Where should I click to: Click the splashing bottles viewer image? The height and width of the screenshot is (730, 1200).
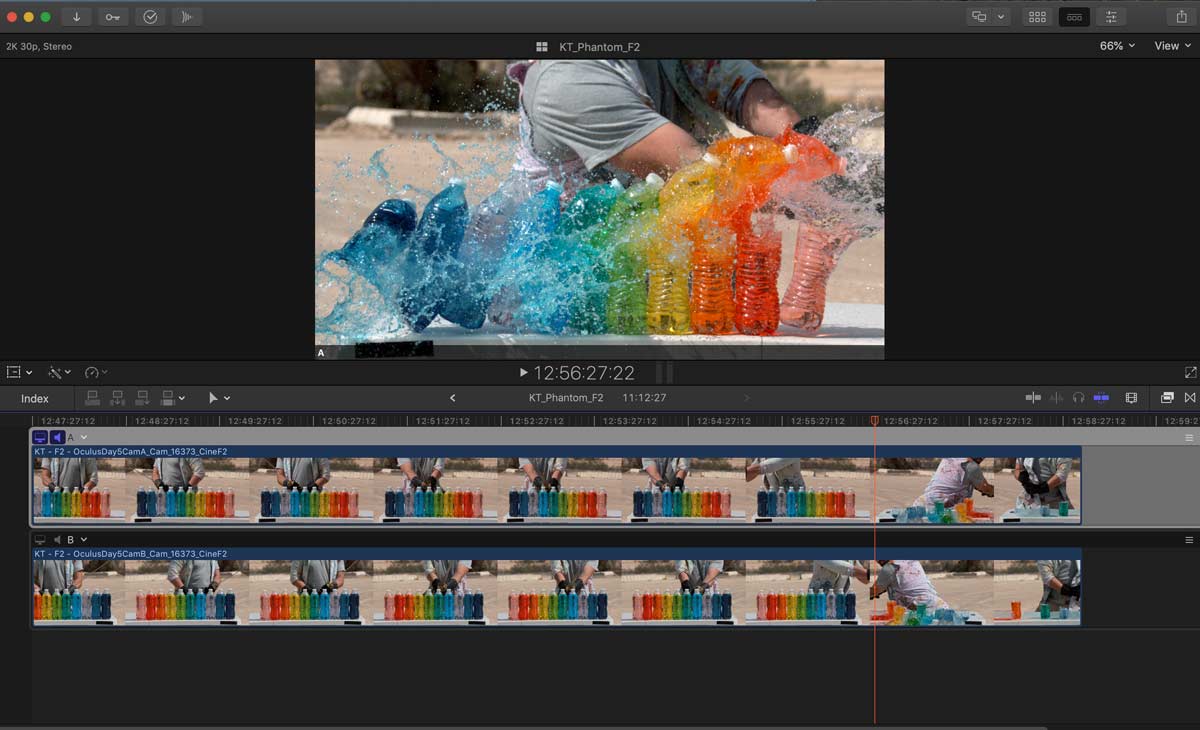(x=600, y=209)
